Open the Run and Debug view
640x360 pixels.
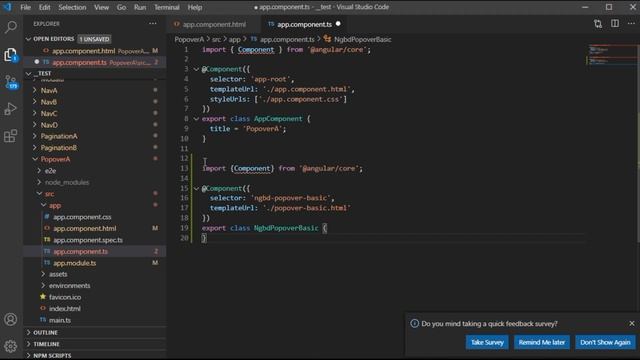point(11,109)
